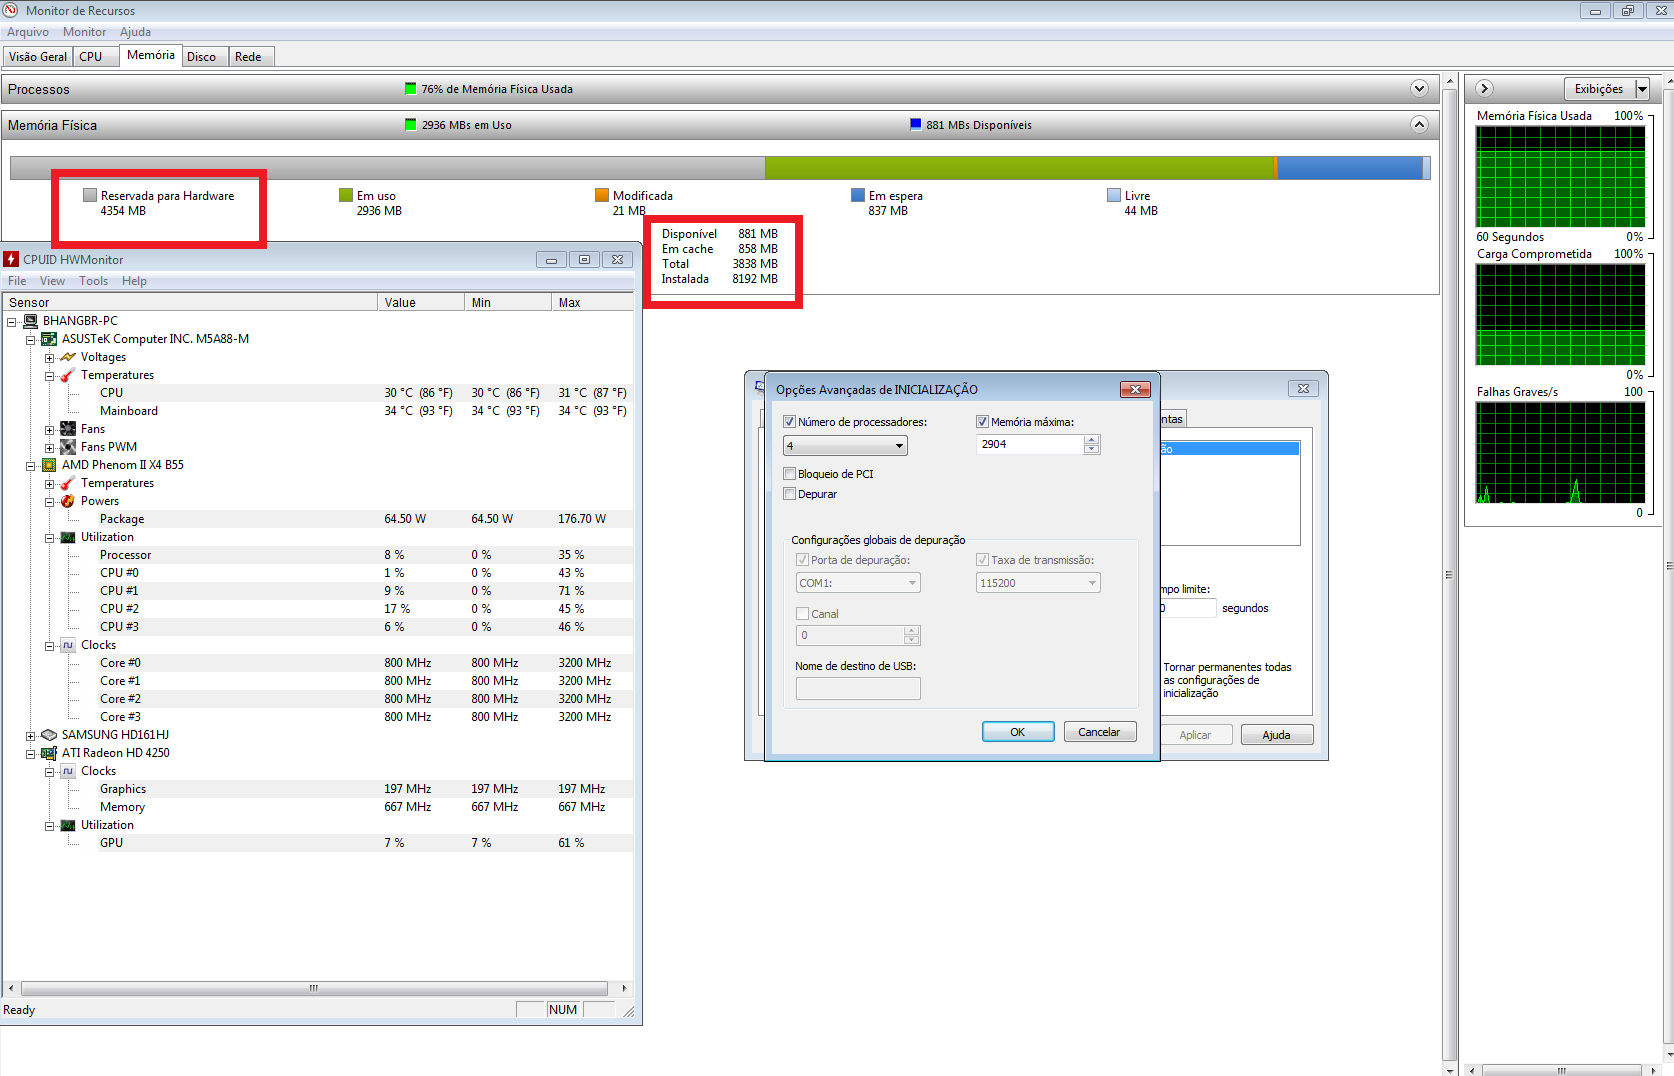Click the ATI Radeon HD 4250 card icon
The height and width of the screenshot is (1076, 1674).
(x=49, y=753)
